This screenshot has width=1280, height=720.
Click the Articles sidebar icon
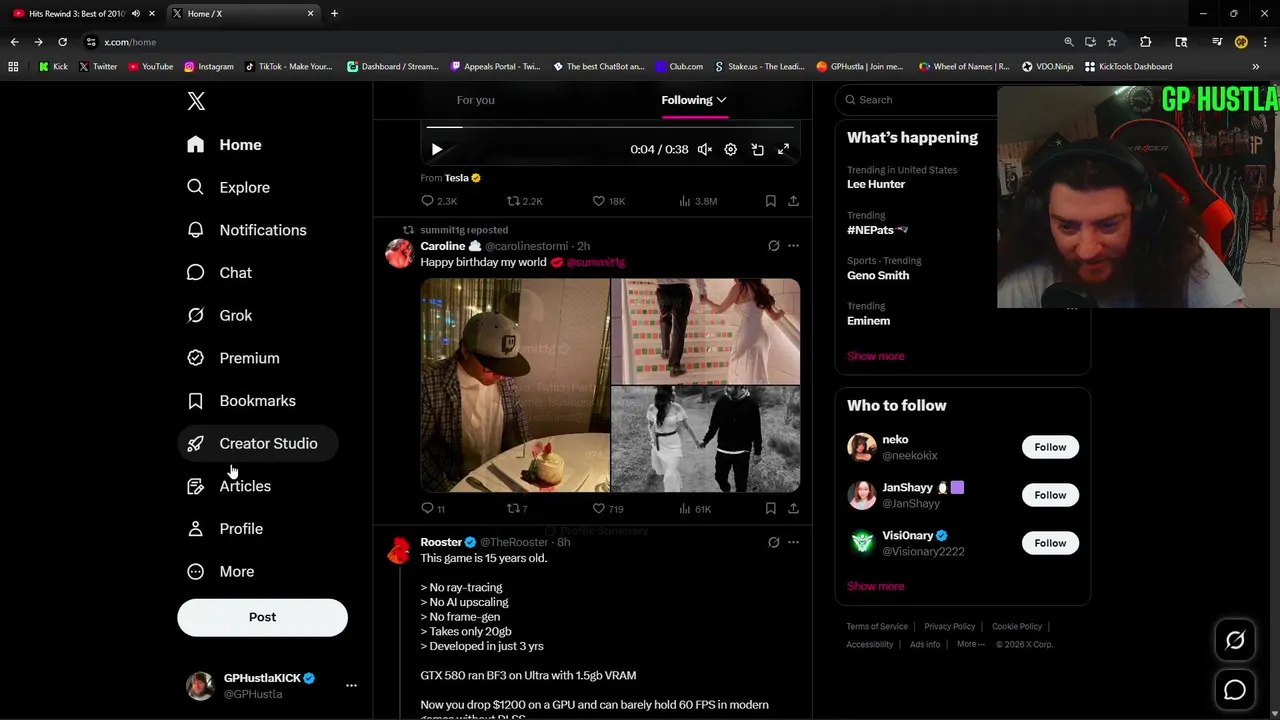click(x=196, y=486)
